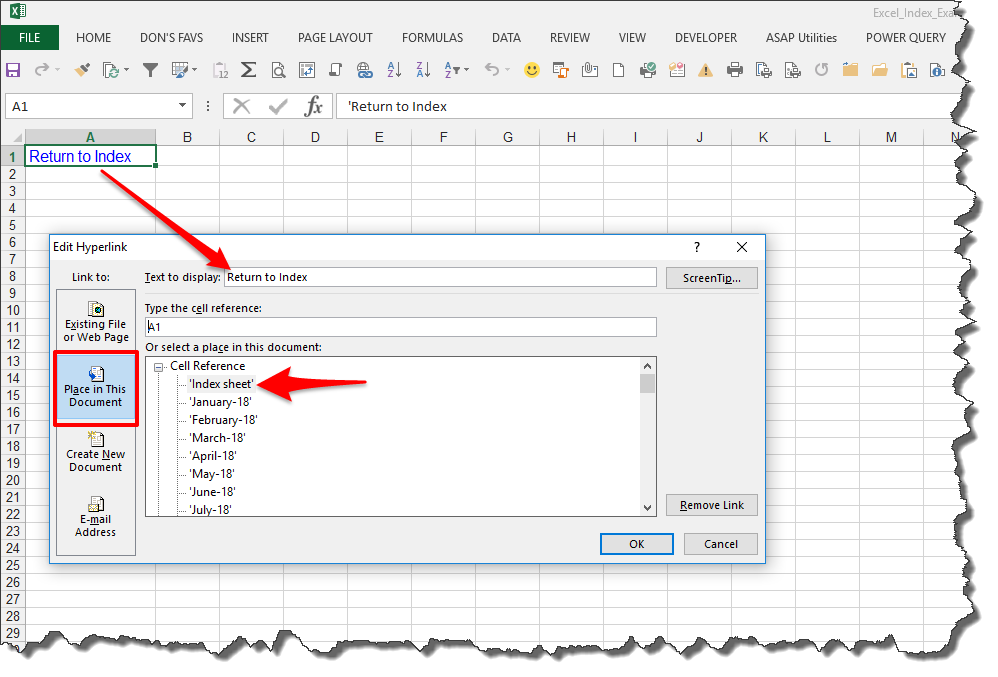Sort Z to A using the toolbar icon
The width and height of the screenshot is (998, 677).
click(x=421, y=70)
